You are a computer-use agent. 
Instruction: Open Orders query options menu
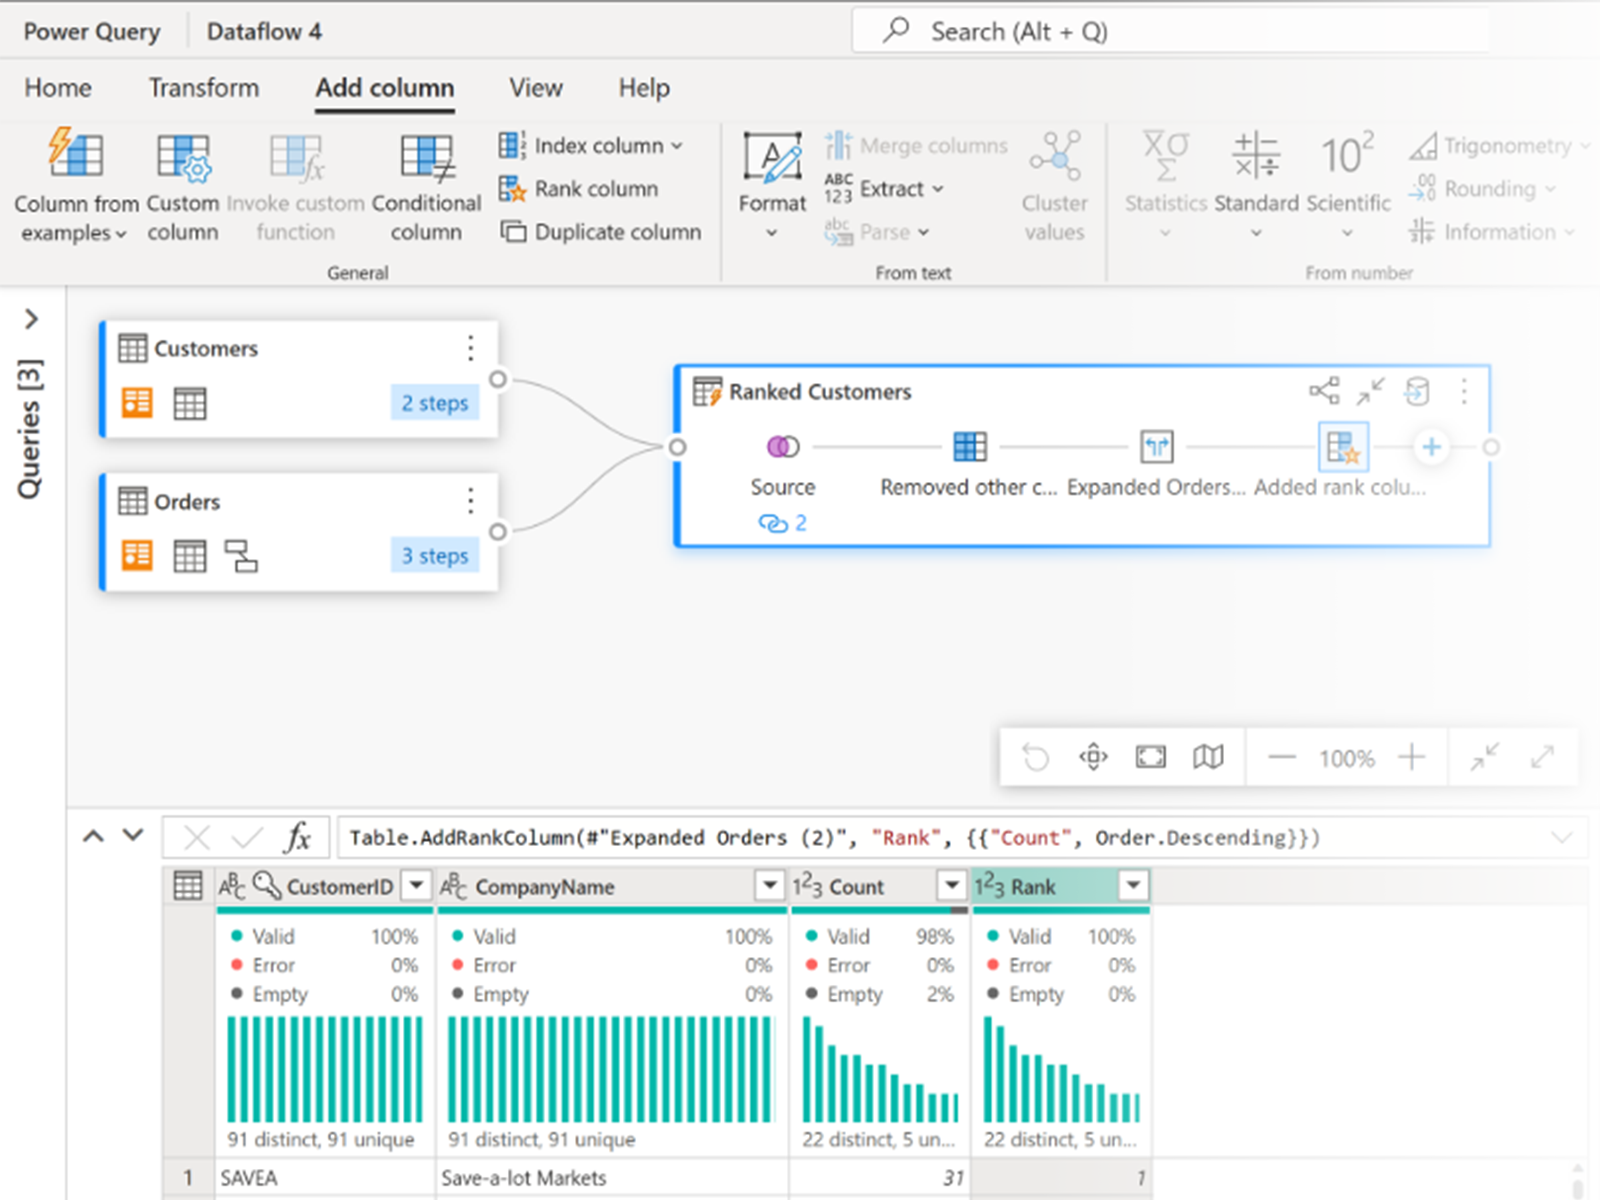click(x=470, y=501)
